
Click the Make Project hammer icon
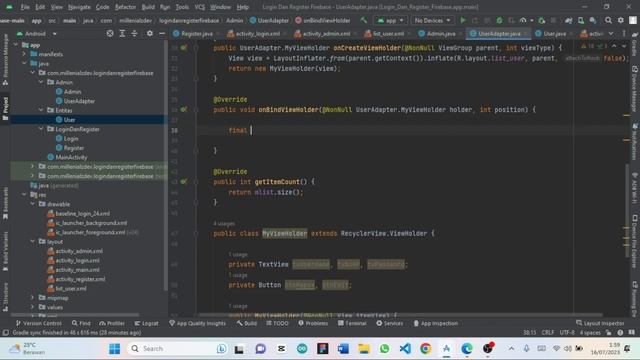pos(363,20)
